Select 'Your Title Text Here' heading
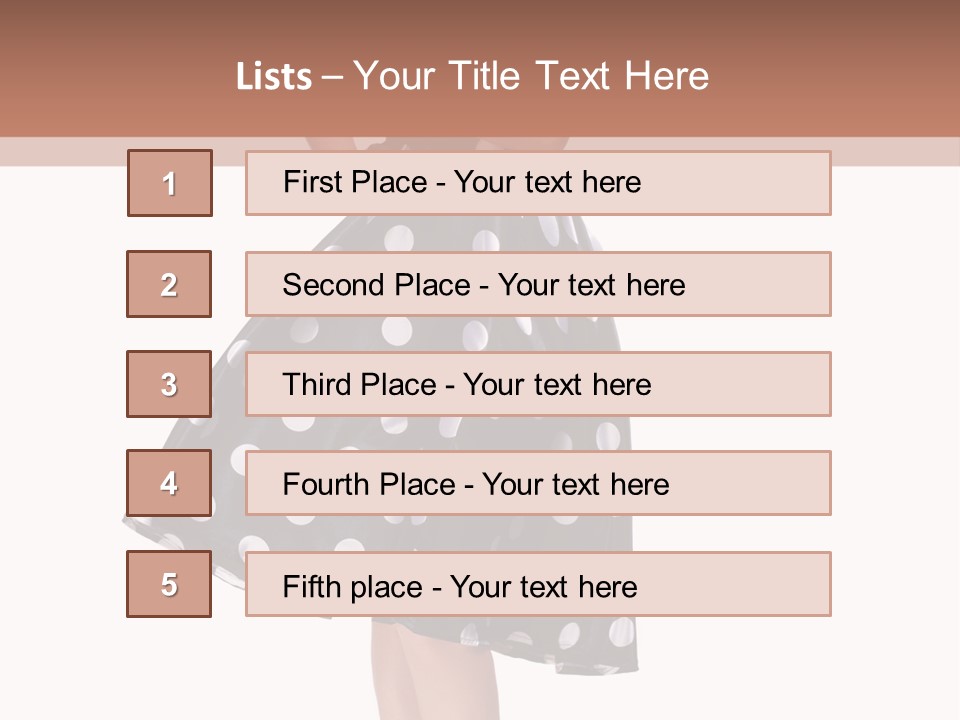The width and height of the screenshot is (960, 720). tap(531, 76)
